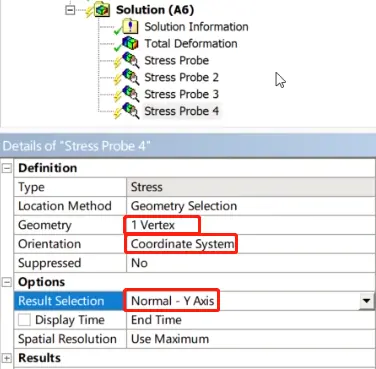The height and width of the screenshot is (369, 376).
Task: Expand the Results section
Action: click(7, 358)
